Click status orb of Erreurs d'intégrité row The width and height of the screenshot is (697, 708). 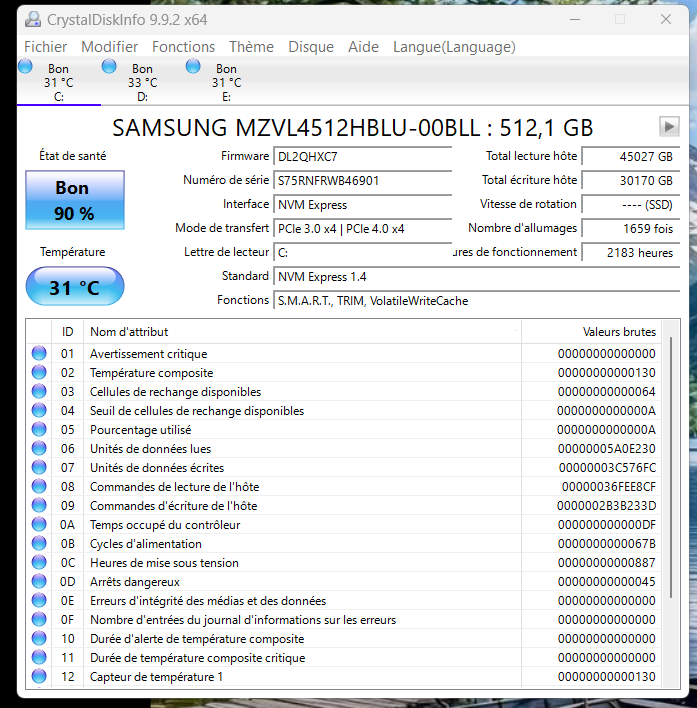[x=39, y=600]
